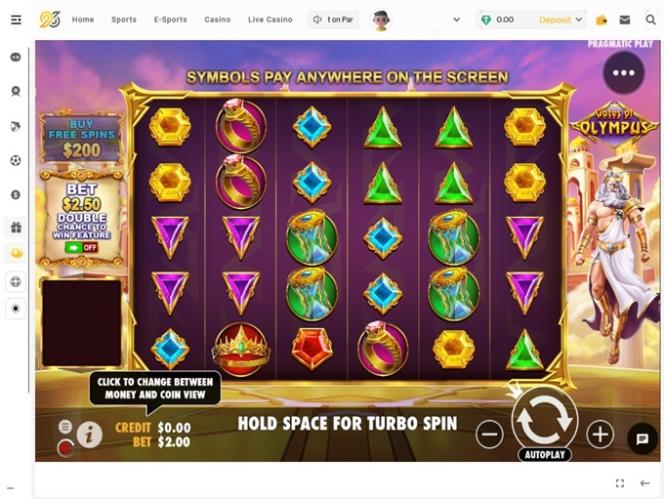Viewport: 664px width, 499px height.
Task: Spin the reels with the spin button
Action: click(545, 419)
